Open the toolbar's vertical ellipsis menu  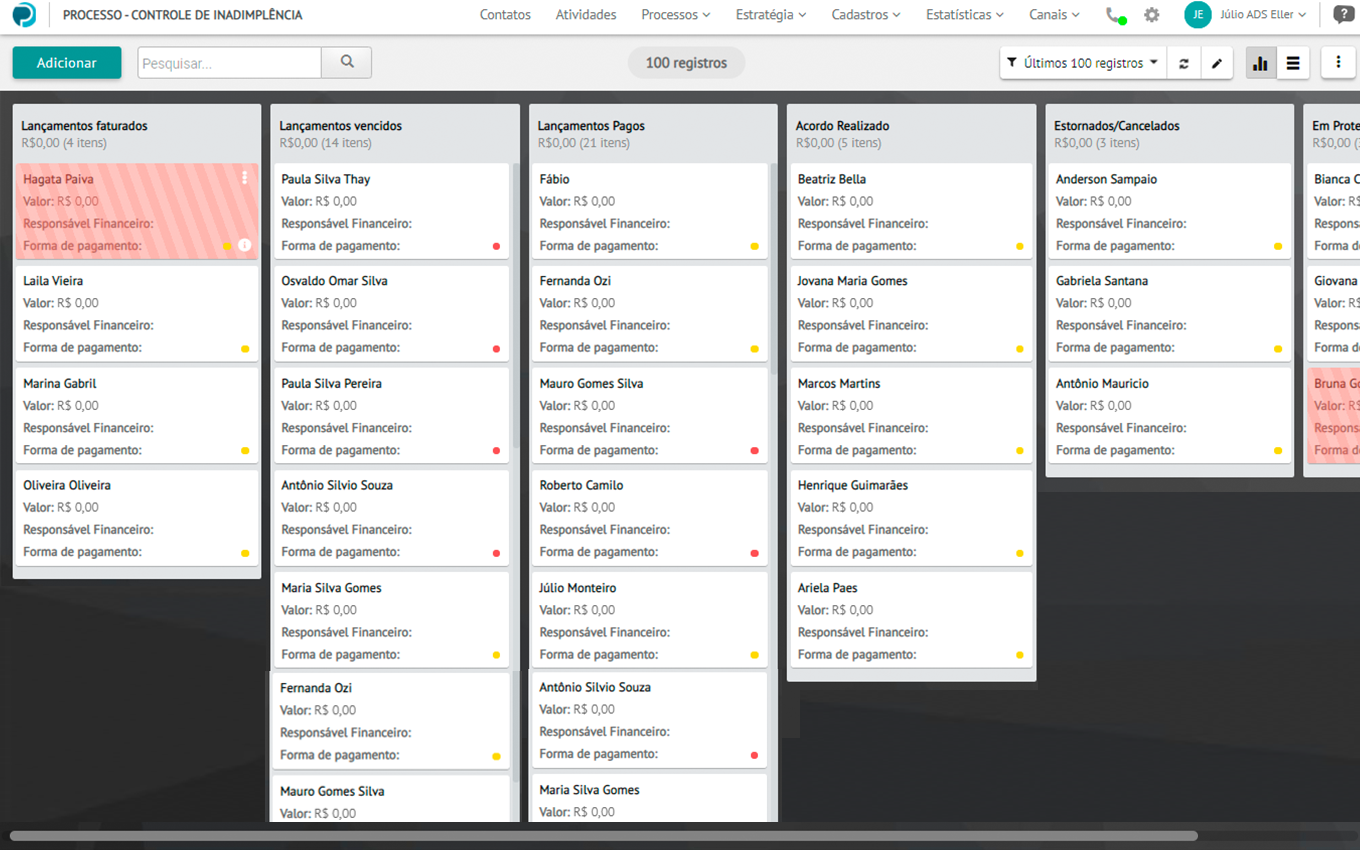pyautogui.click(x=1338, y=62)
